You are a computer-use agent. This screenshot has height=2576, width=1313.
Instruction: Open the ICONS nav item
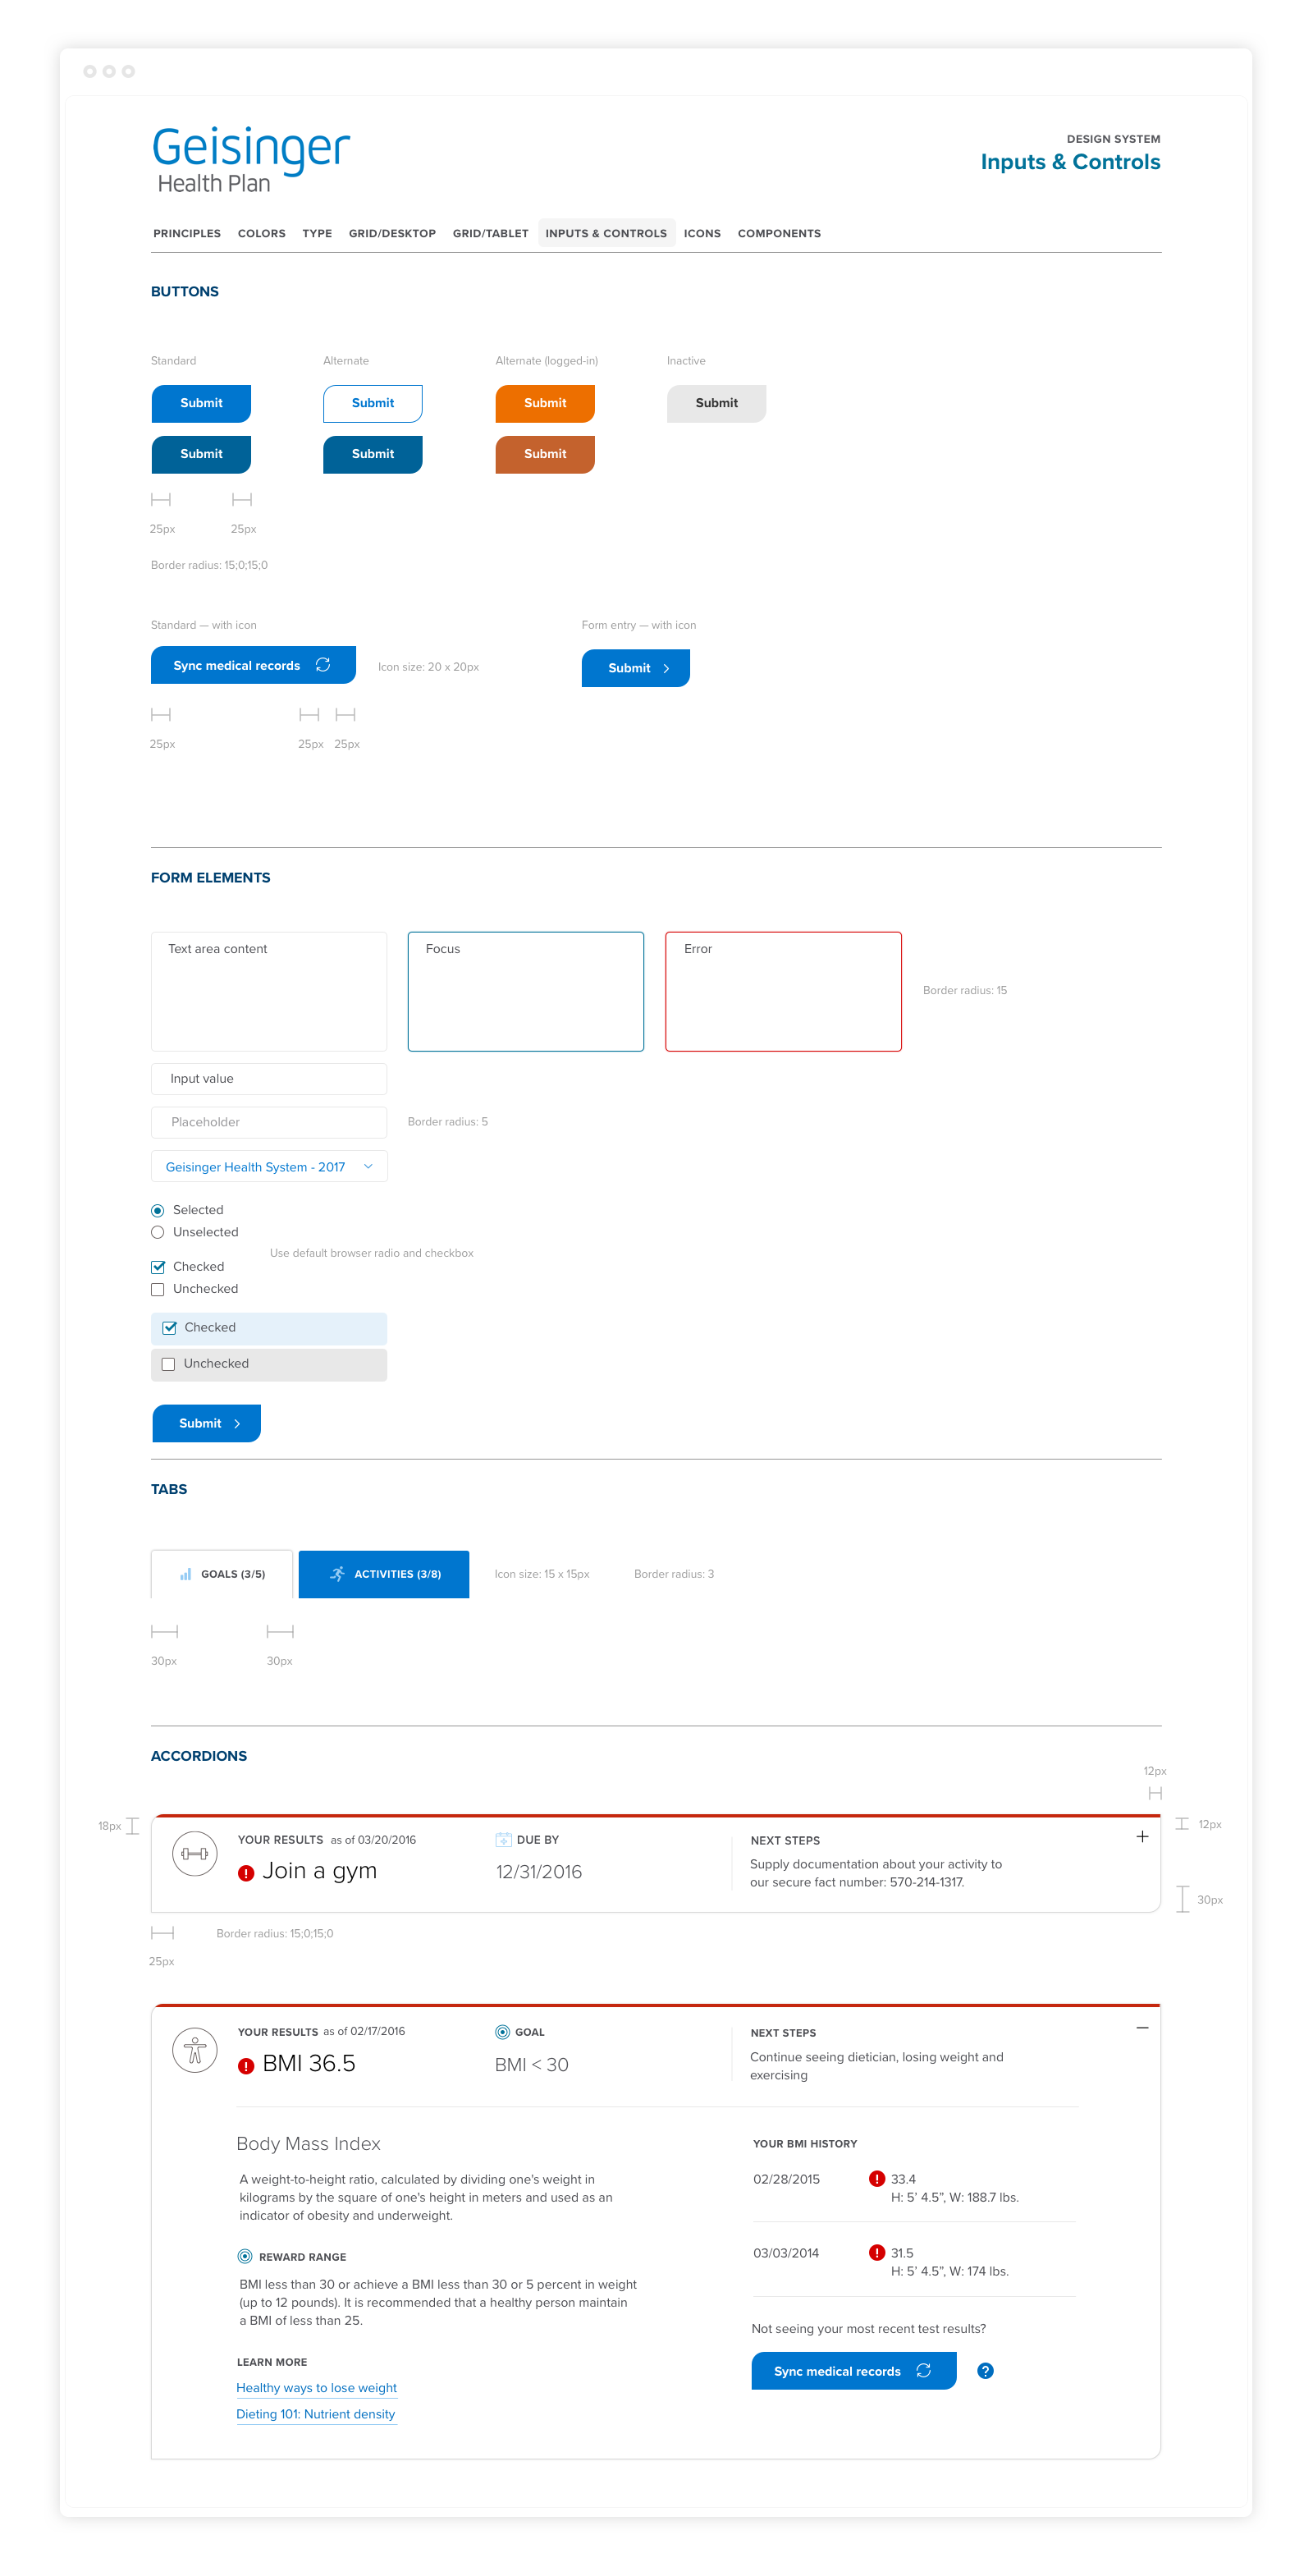click(702, 233)
